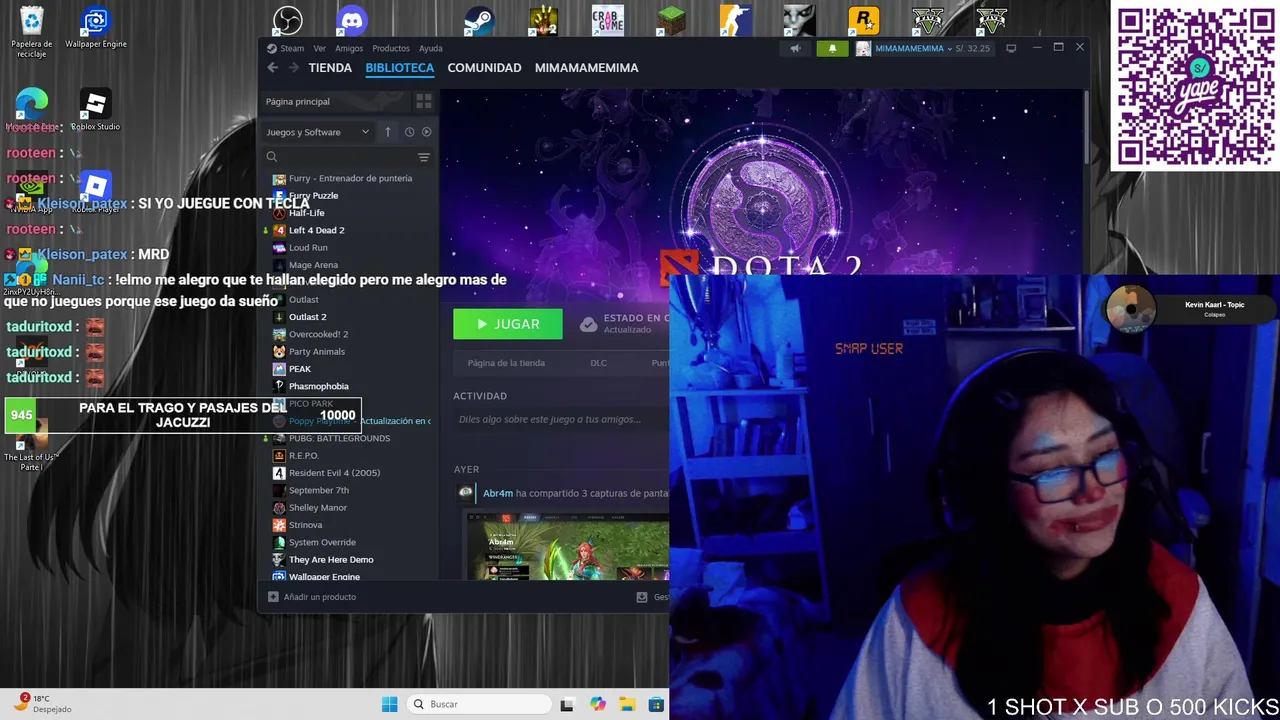Toggle show ready-to-play games filter

click(426, 132)
